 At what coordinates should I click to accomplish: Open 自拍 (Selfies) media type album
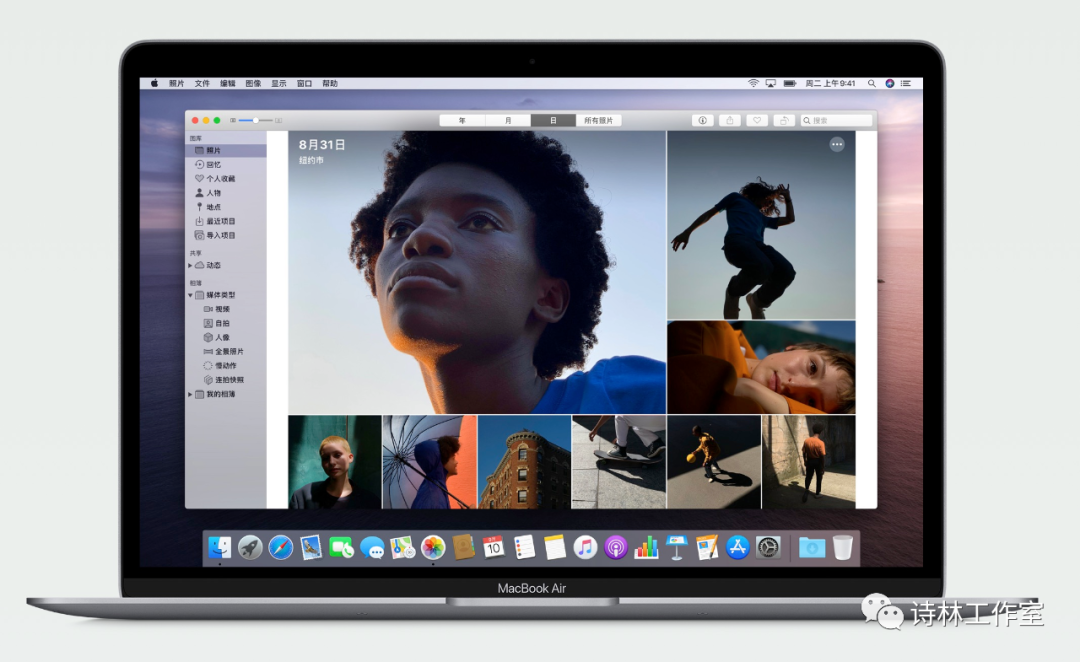pyautogui.click(x=217, y=323)
